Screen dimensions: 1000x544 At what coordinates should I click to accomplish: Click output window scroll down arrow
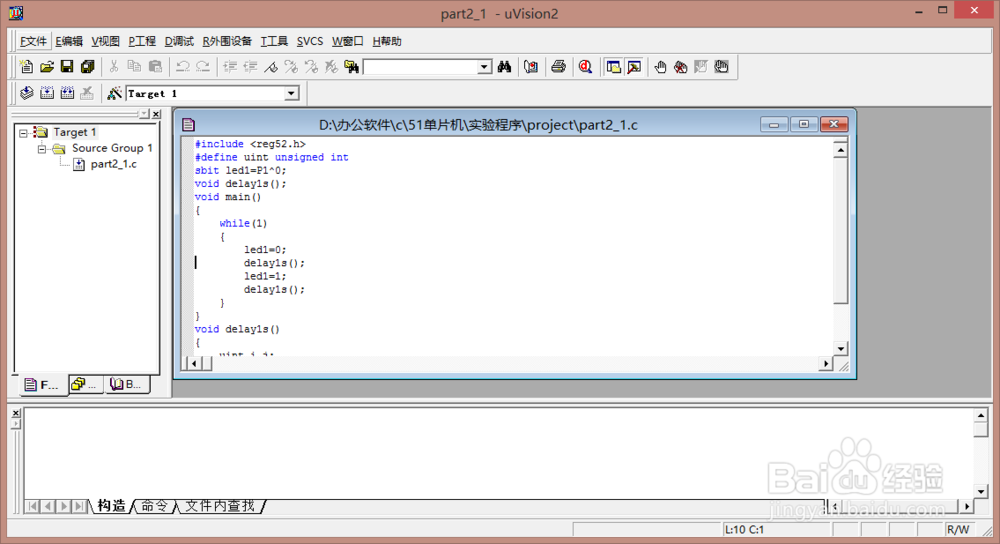[x=981, y=491]
